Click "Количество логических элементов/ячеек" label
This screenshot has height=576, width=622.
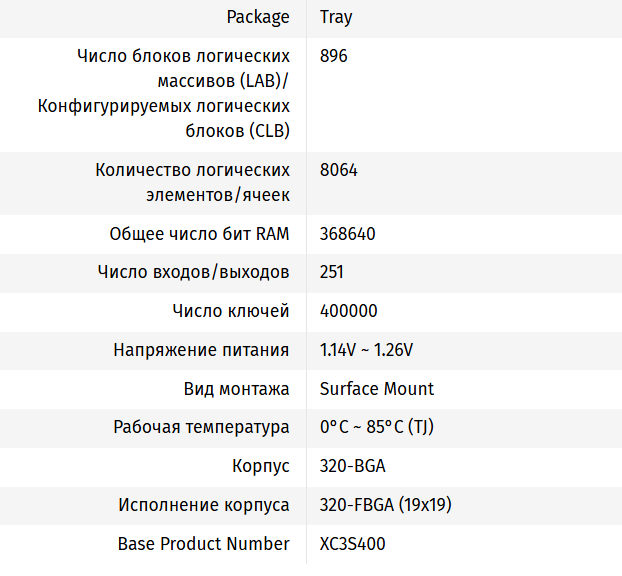(193, 182)
